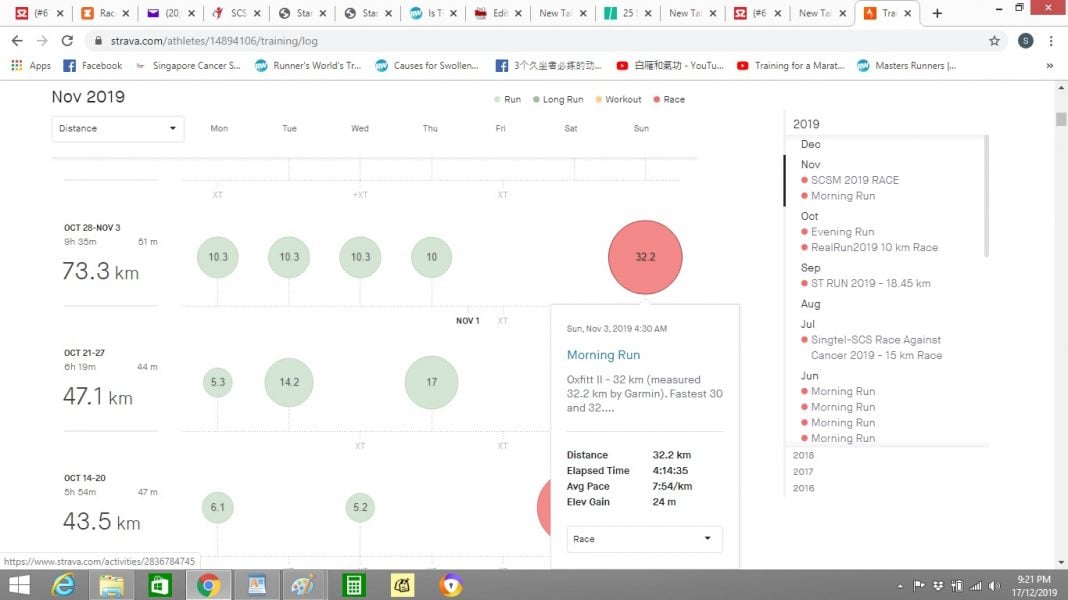Click the browser address bar URL

coord(300,41)
